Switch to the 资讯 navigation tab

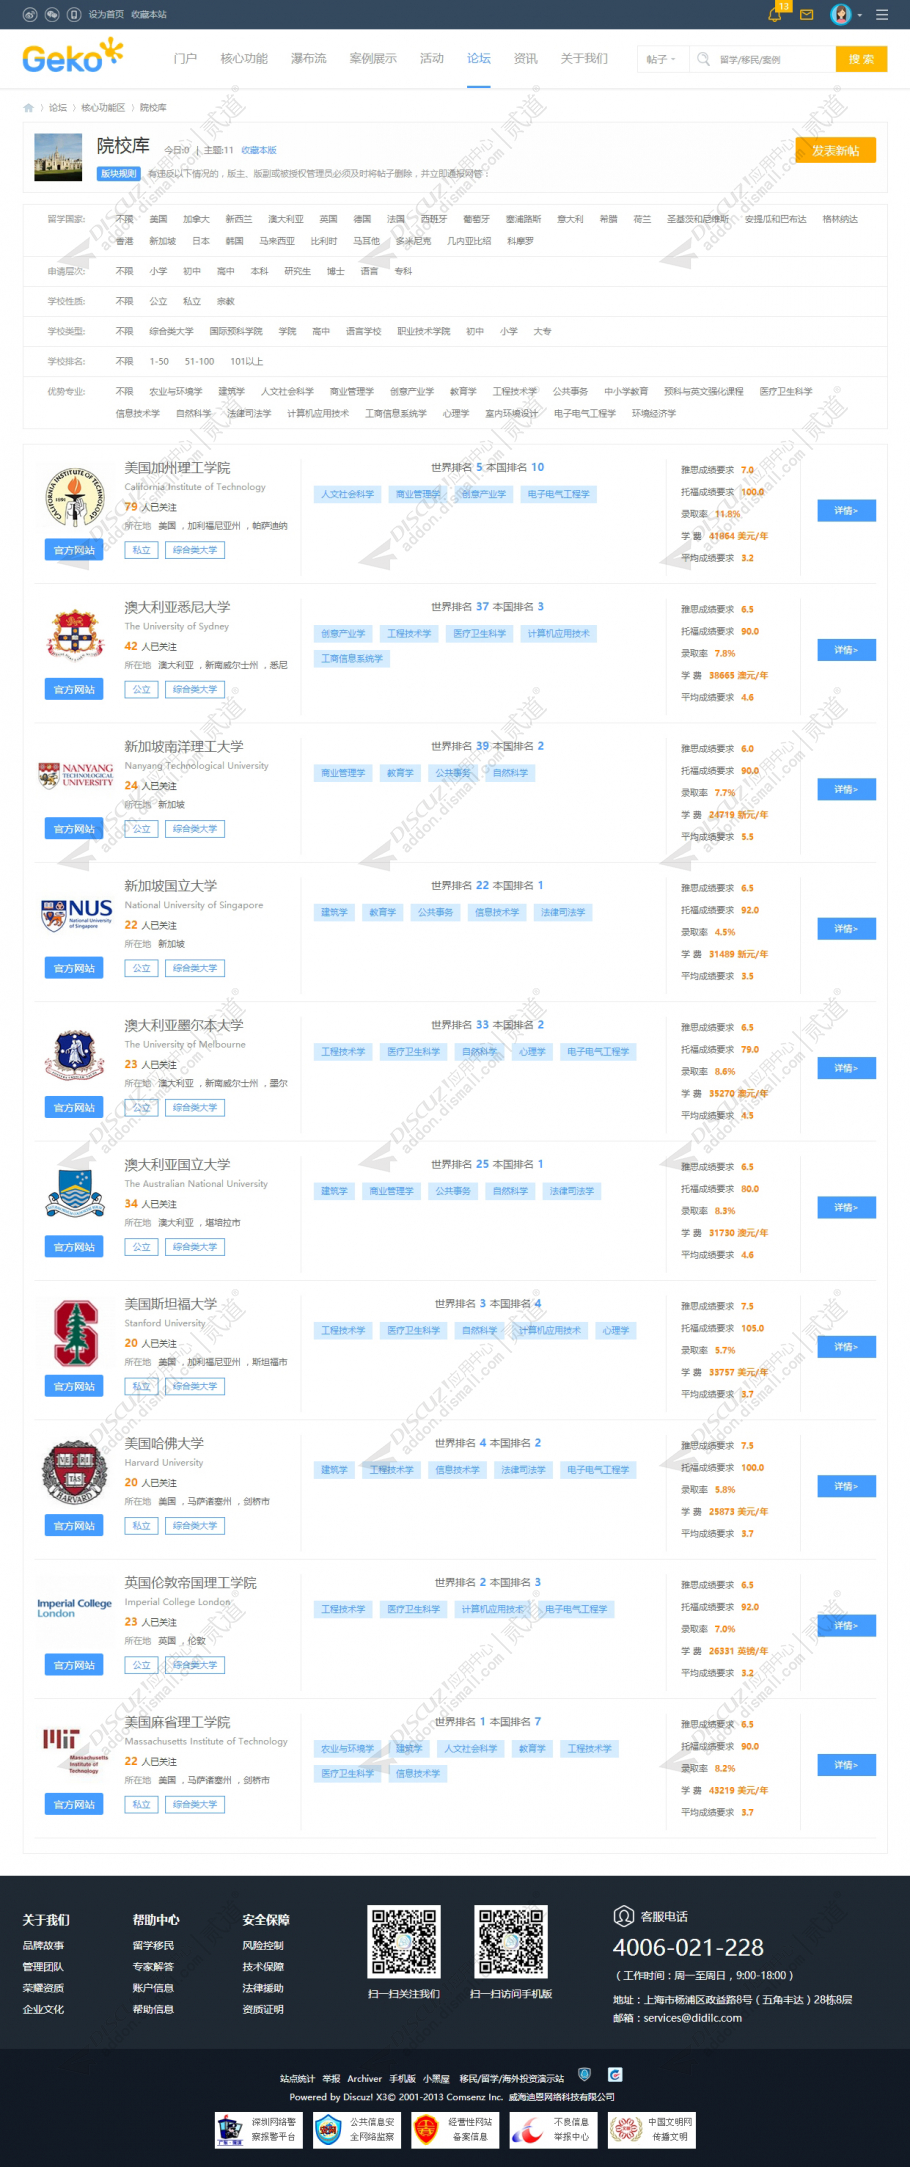[525, 58]
